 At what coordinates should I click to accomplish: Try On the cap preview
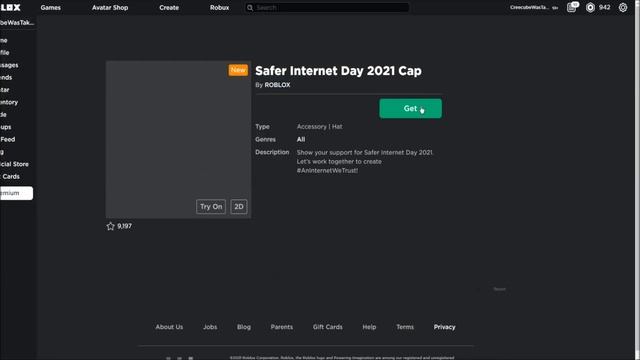(x=211, y=207)
